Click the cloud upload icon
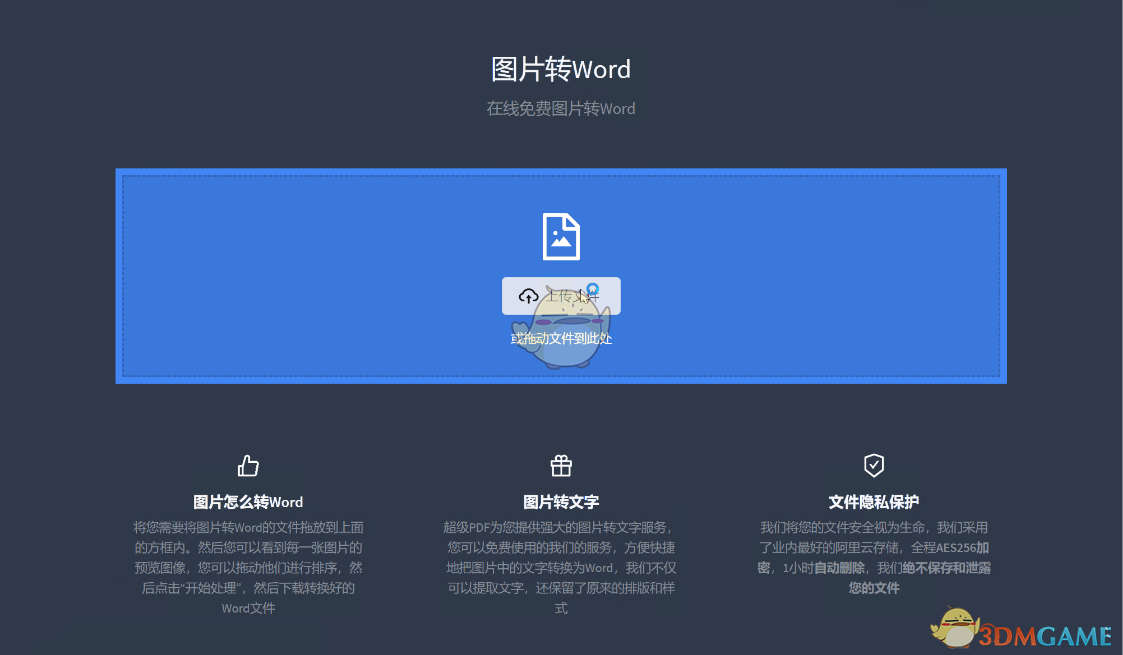 coord(528,295)
